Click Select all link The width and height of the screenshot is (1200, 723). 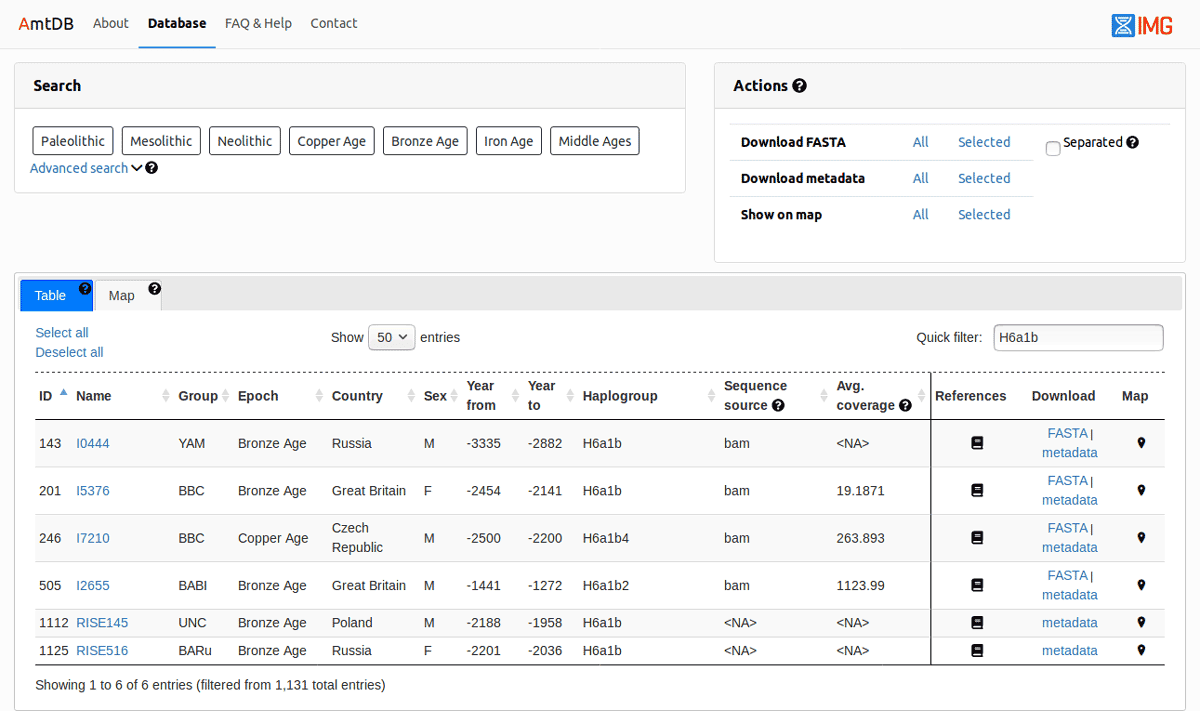point(62,332)
